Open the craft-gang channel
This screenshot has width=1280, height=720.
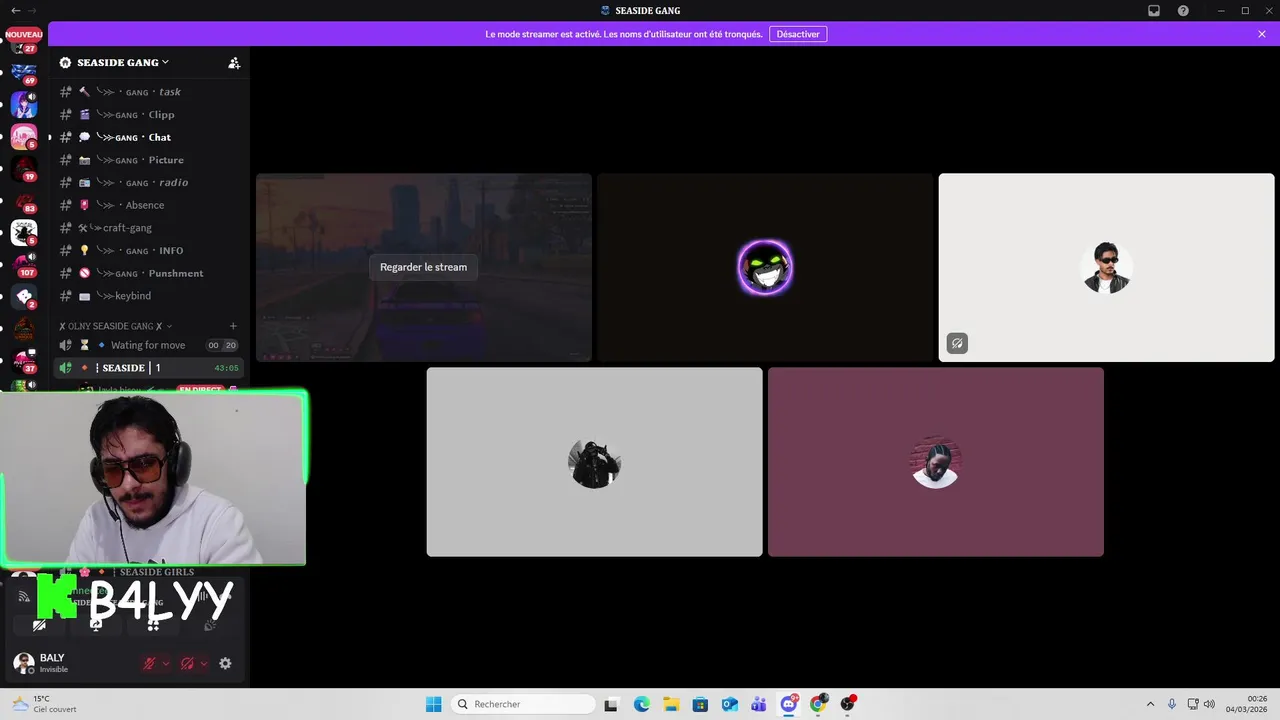[148, 228]
